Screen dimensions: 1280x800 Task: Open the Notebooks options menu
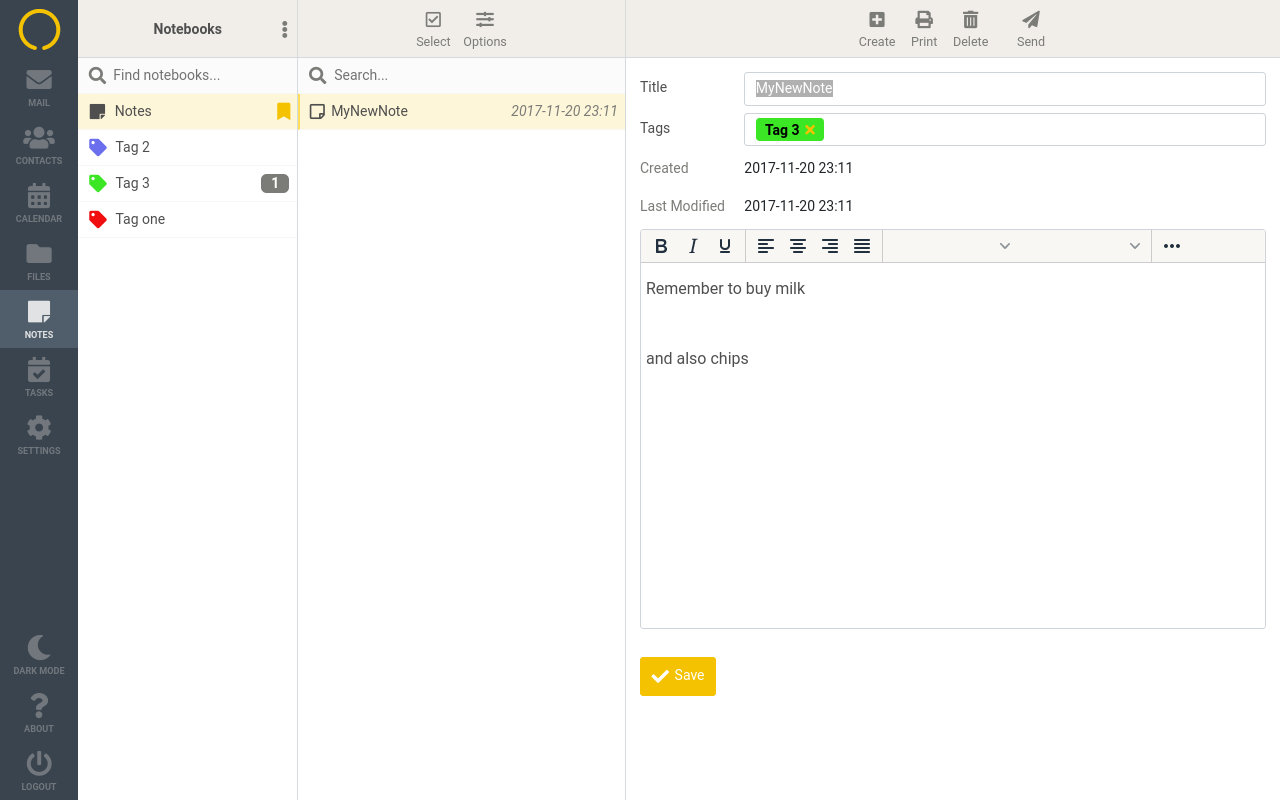(x=284, y=29)
